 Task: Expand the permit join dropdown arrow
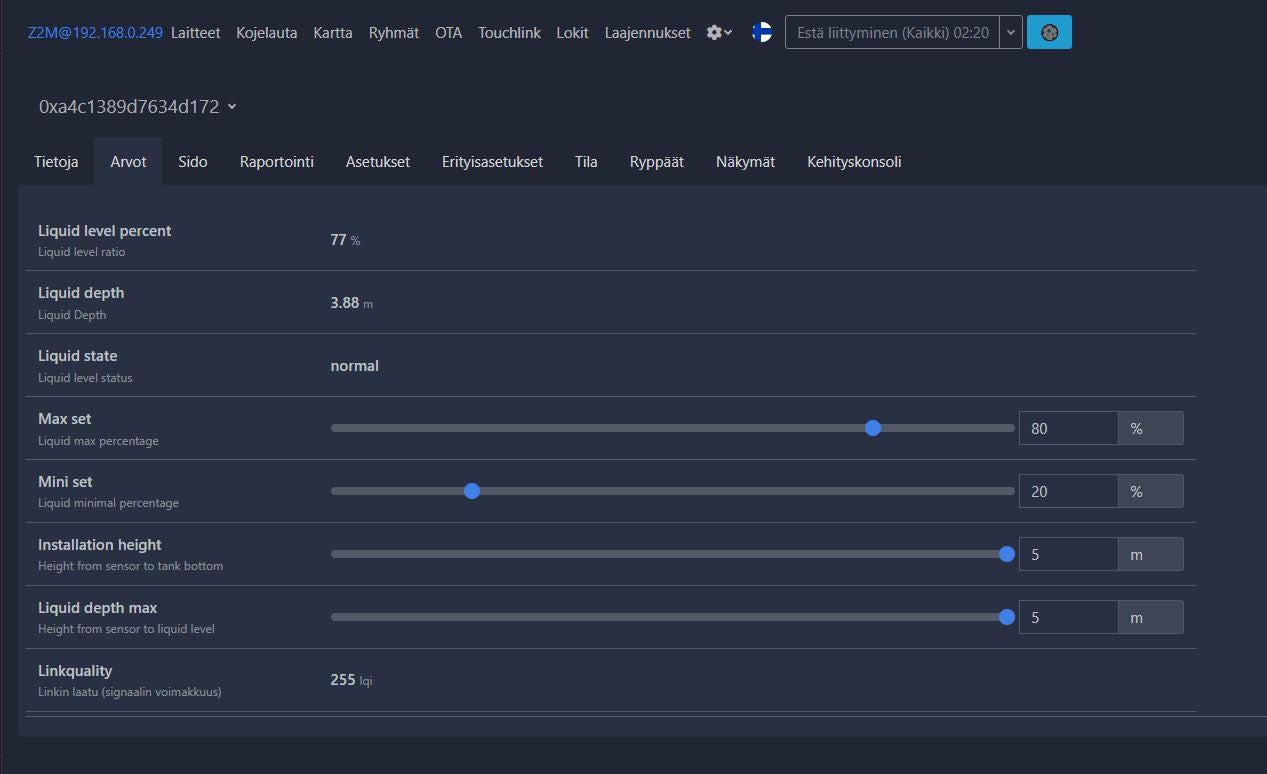1011,32
